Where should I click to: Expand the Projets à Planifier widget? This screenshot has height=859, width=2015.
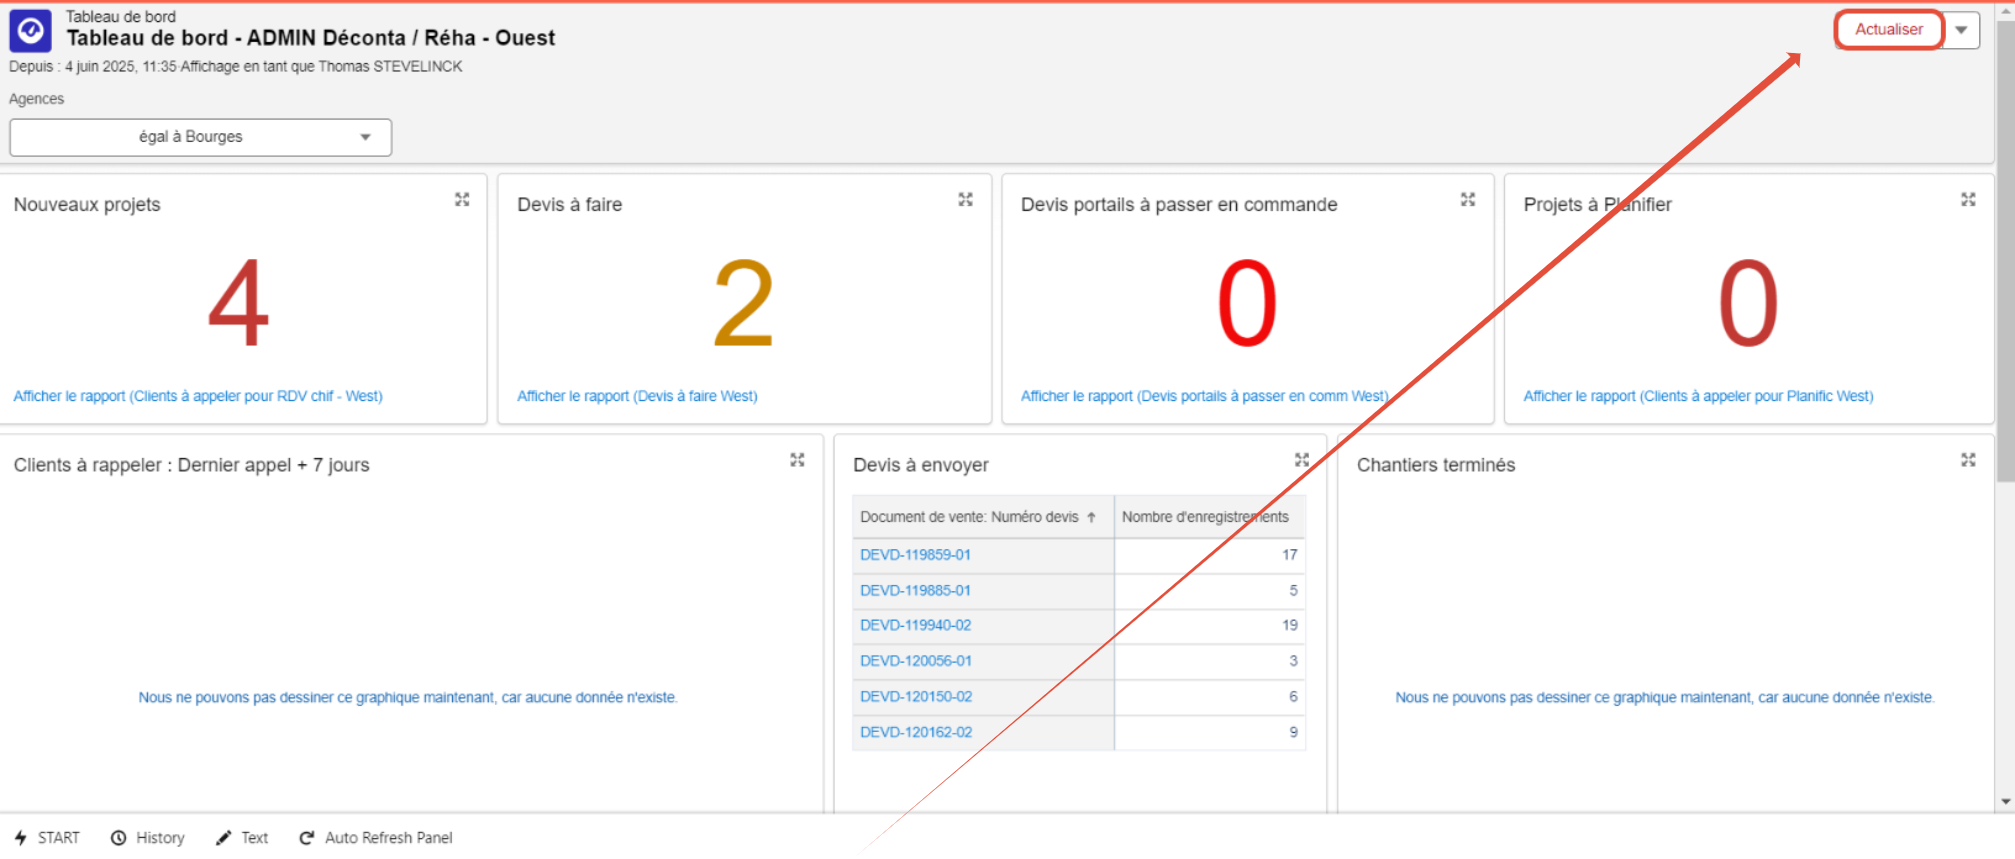(1968, 200)
